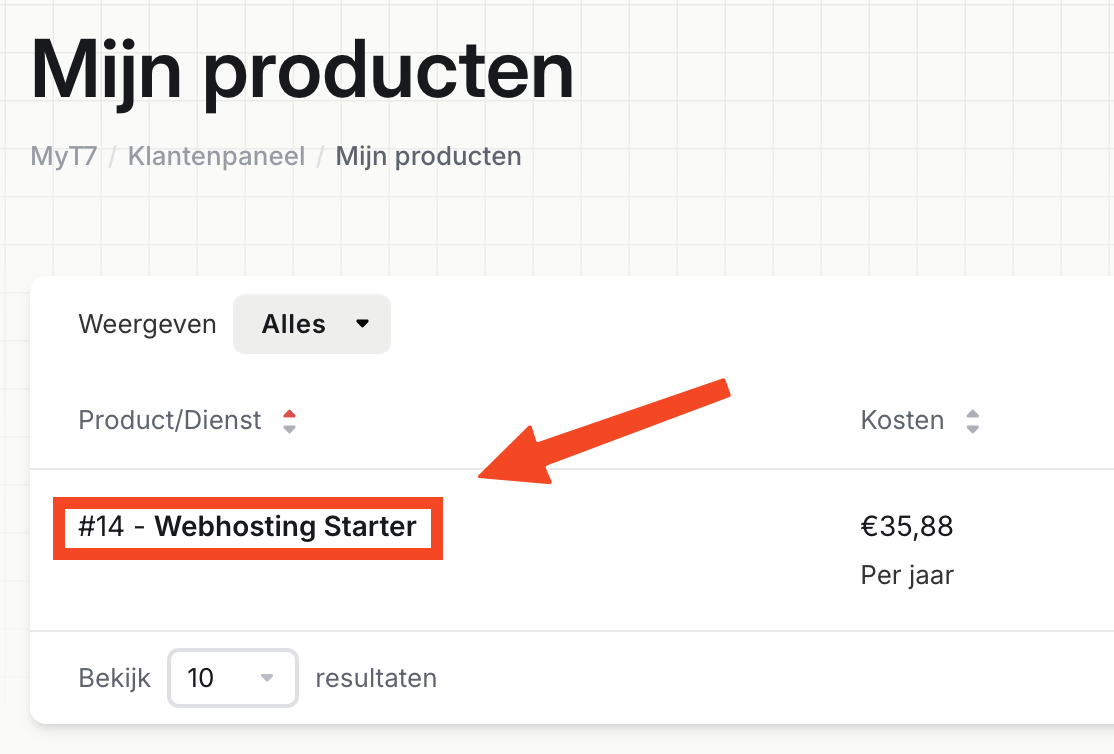Click the small arrow in the results-count box
Screen dimensions: 1114x754
pyautogui.click(x=267, y=678)
